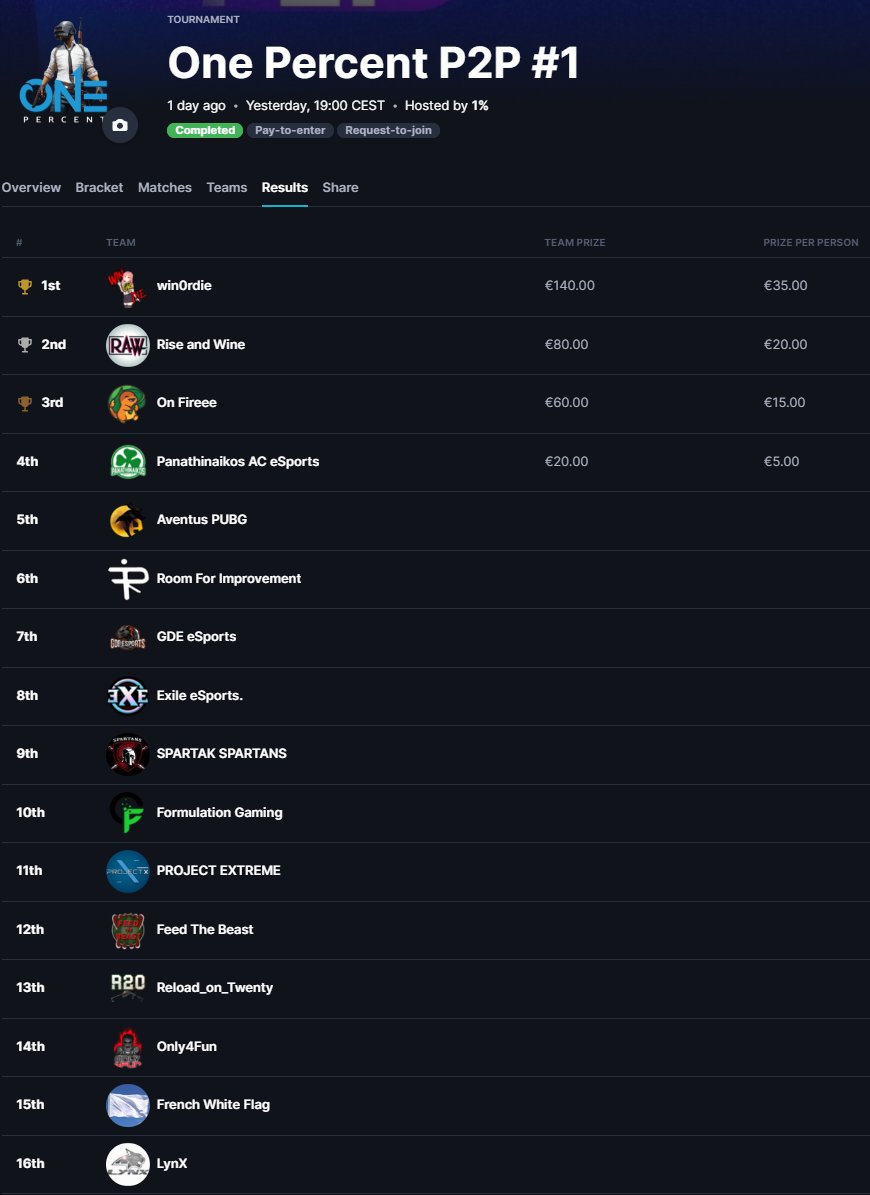Screen dimensions: 870x1195
Task: Open the PROJECT EXTREME team avatar
Action: (x=127, y=871)
